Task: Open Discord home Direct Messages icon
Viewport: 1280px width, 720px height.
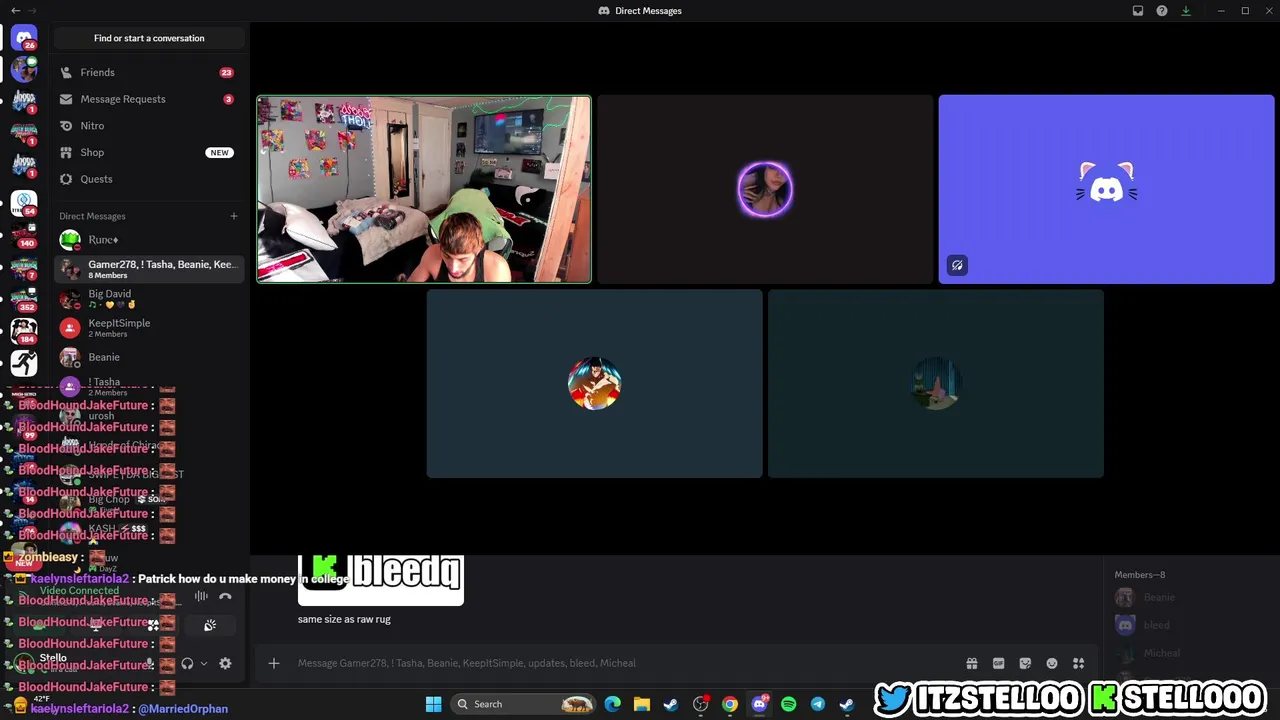Action: [24, 38]
